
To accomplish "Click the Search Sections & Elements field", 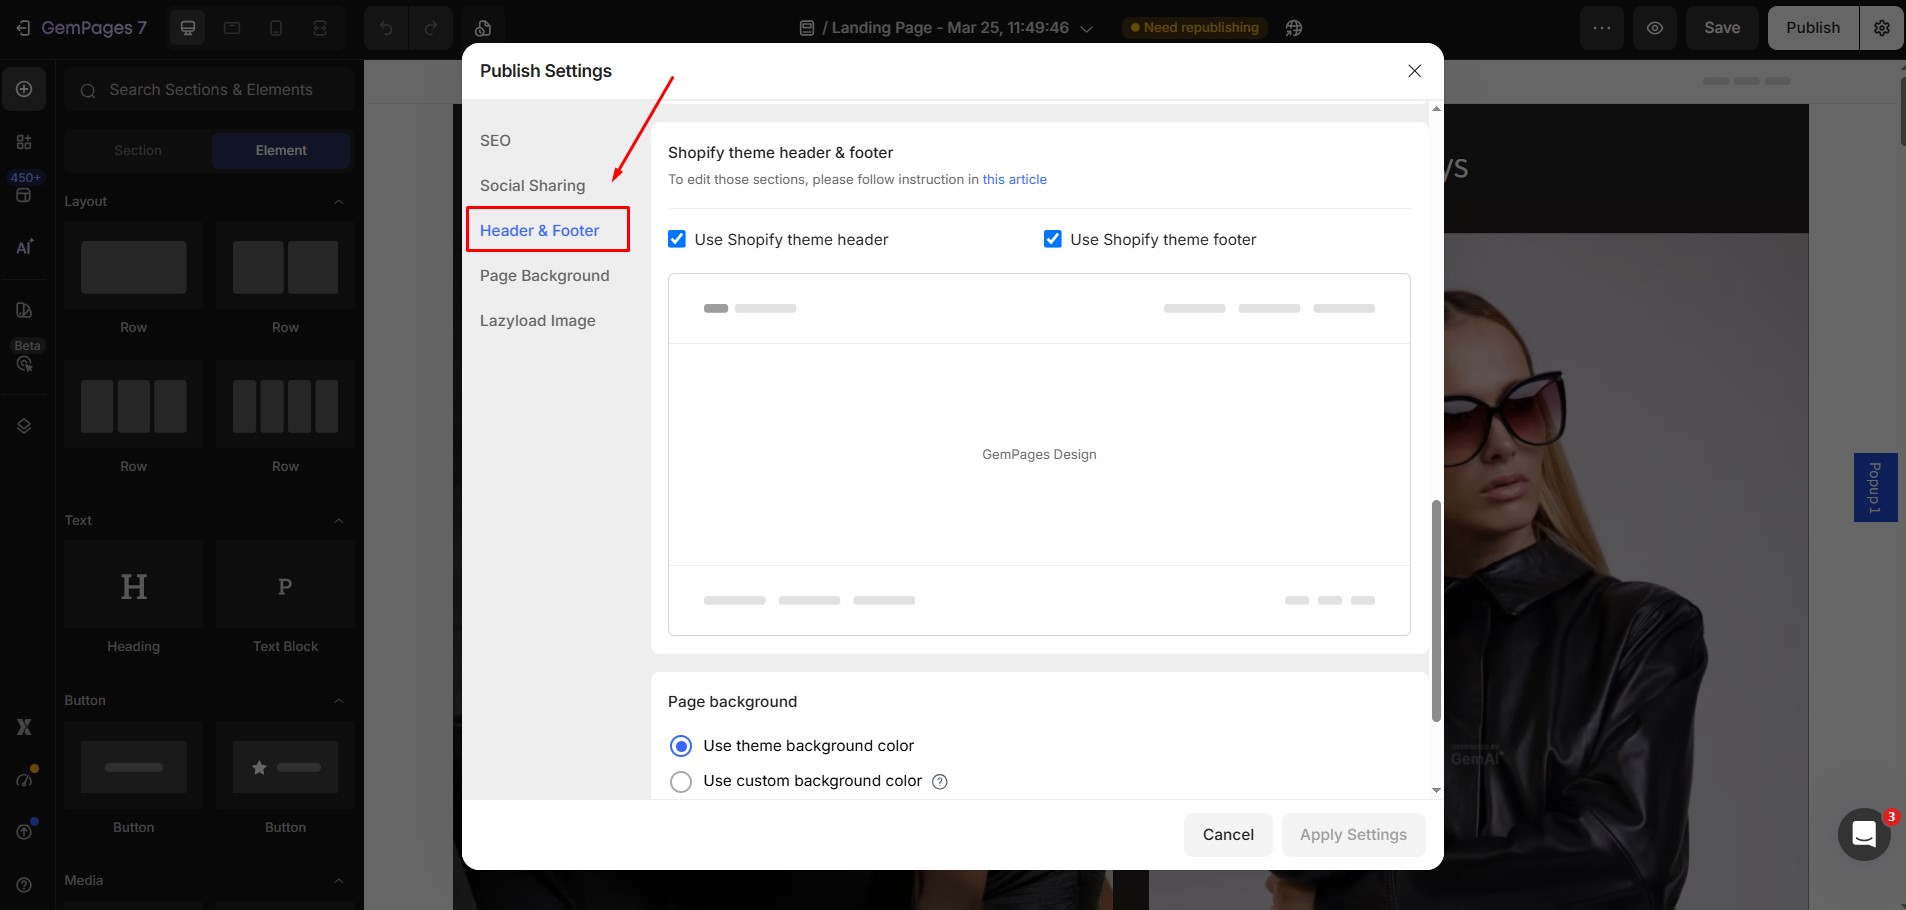I will pos(210,90).
